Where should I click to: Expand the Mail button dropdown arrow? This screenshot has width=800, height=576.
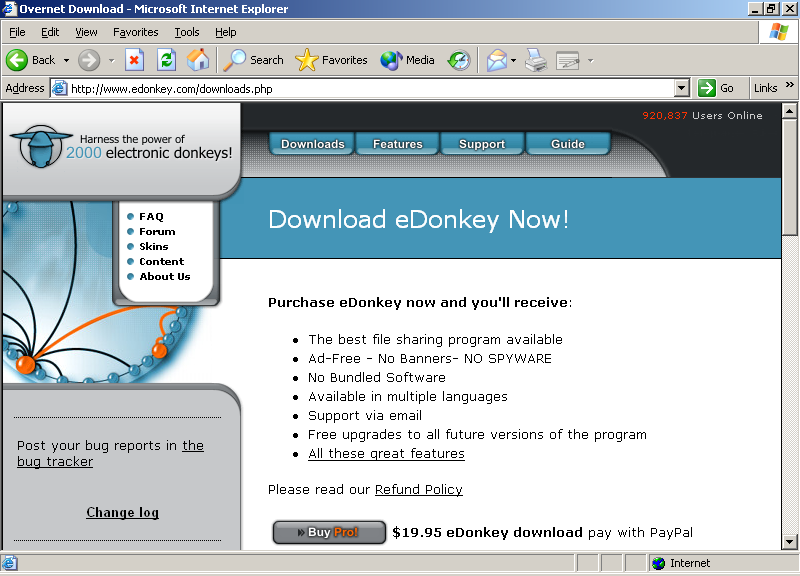pyautogui.click(x=513, y=60)
